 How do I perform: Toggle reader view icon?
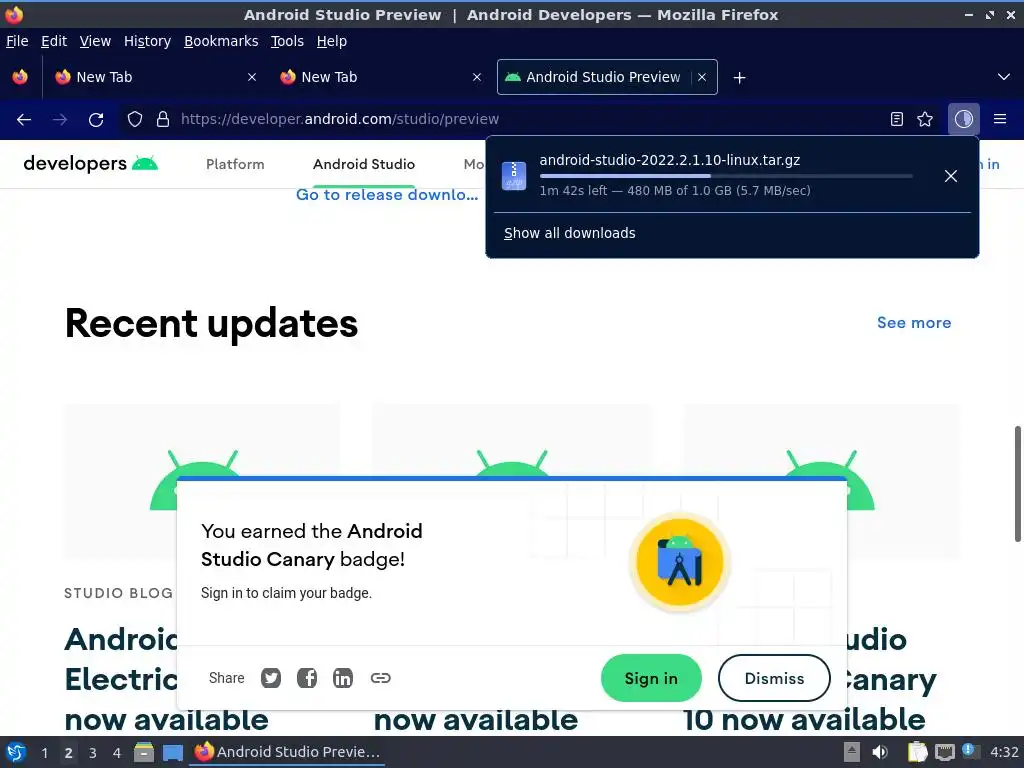click(897, 119)
